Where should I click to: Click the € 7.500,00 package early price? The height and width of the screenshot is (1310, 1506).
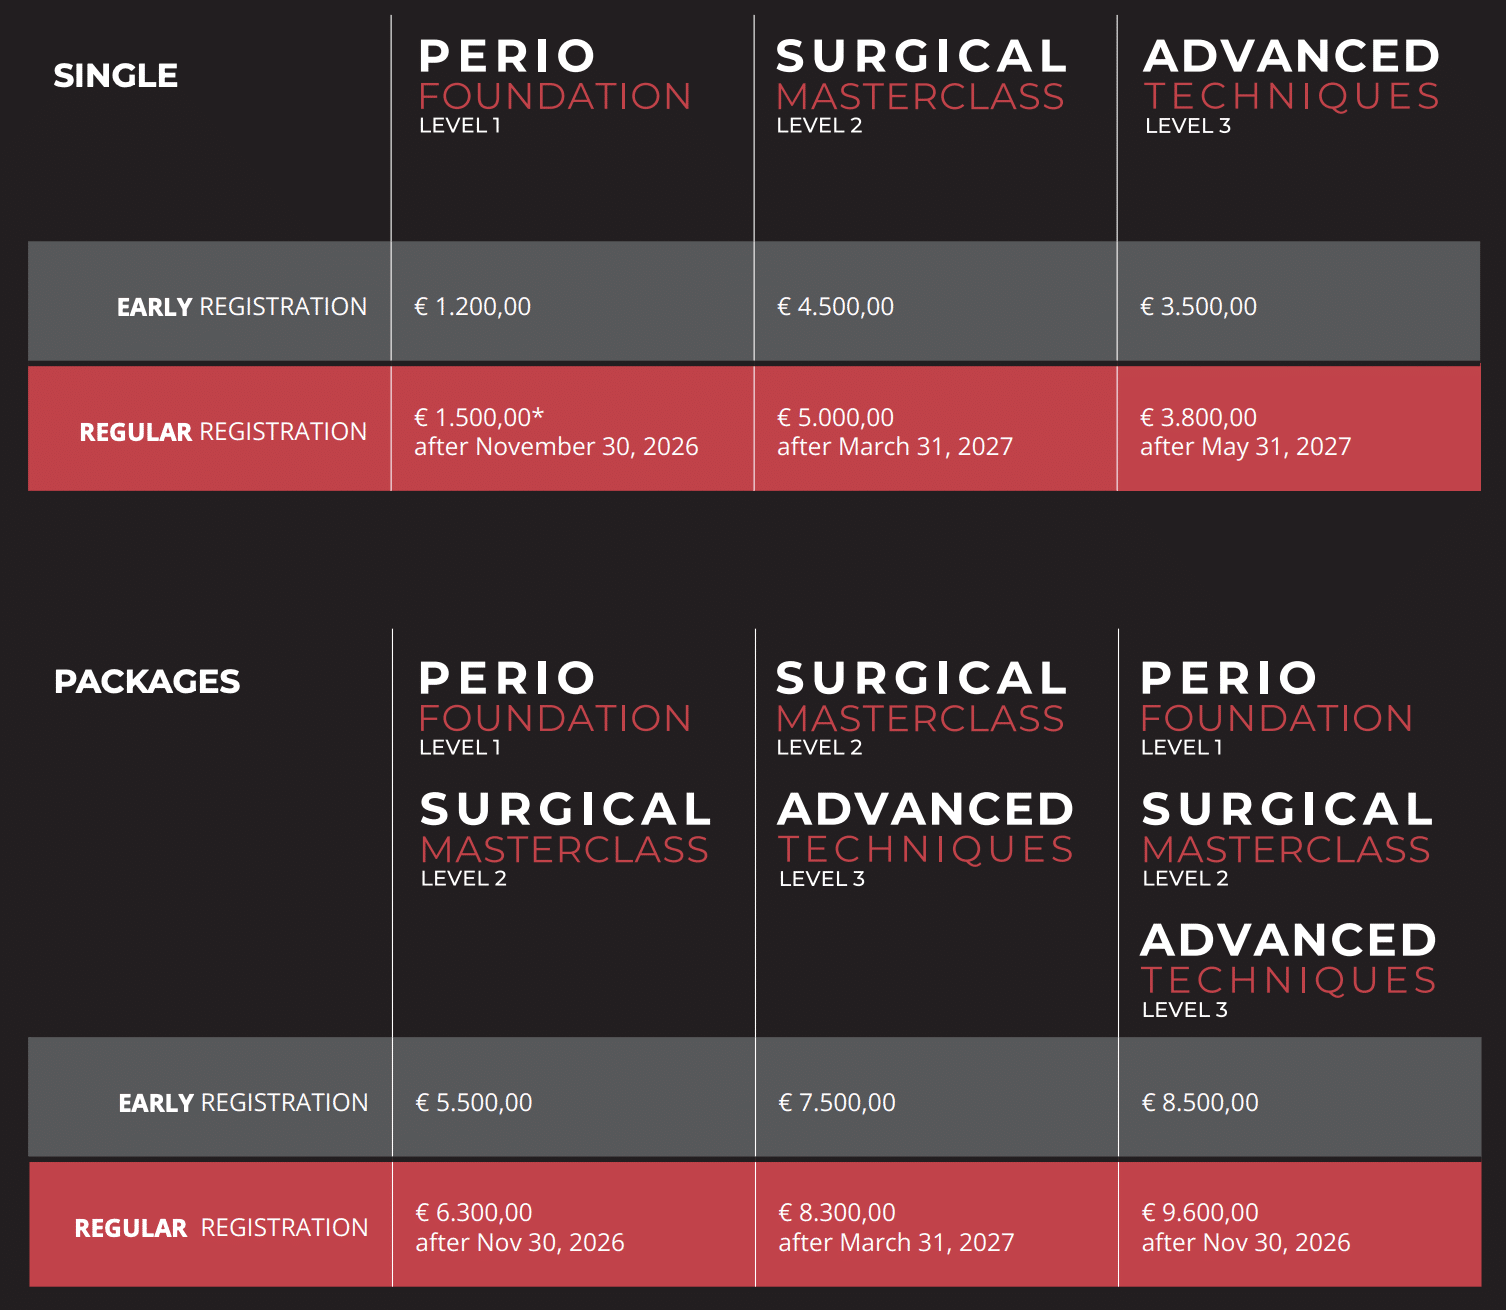click(837, 1103)
